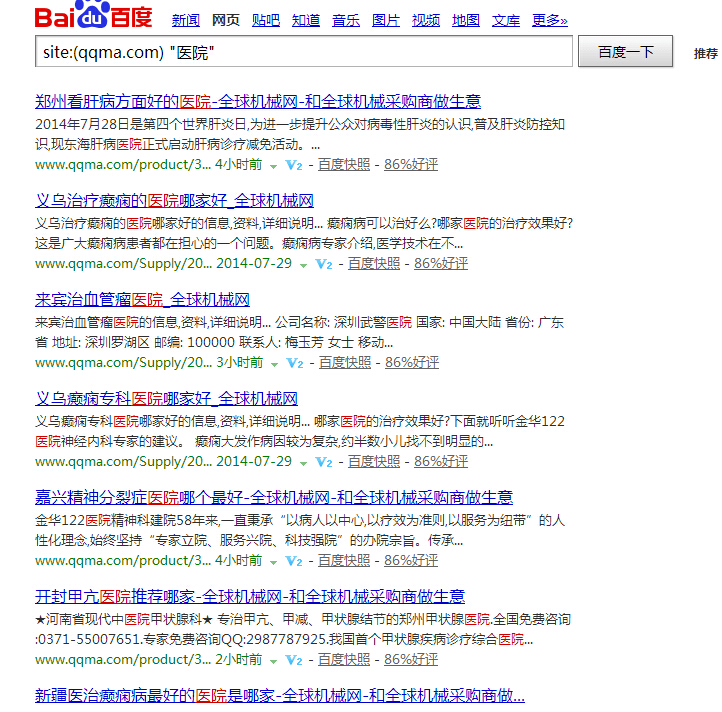Open the 地图 tab

tap(466, 20)
